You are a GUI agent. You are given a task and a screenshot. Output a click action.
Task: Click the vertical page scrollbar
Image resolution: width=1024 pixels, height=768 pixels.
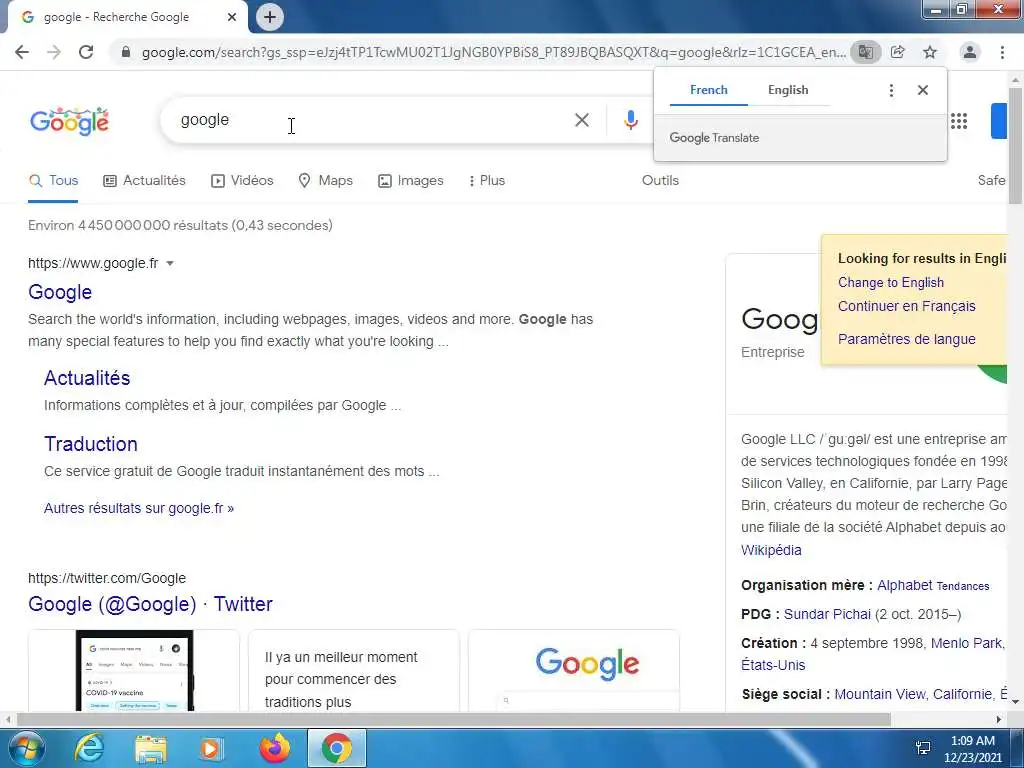click(x=1015, y=147)
